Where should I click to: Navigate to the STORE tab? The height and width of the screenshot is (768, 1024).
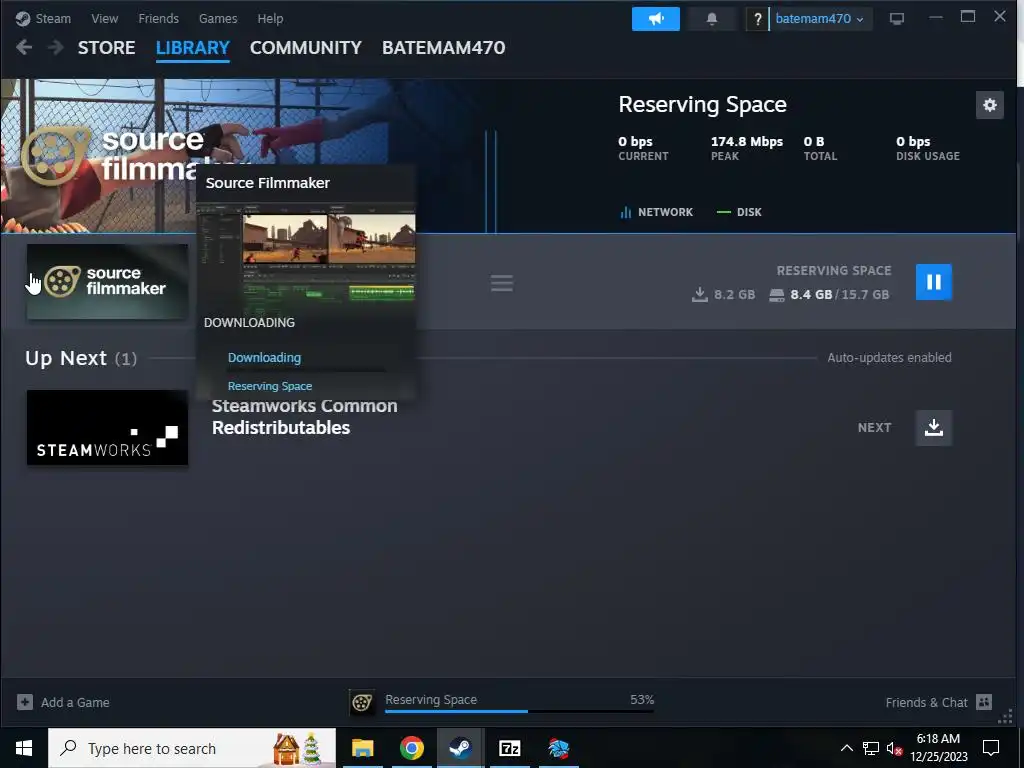[106, 48]
